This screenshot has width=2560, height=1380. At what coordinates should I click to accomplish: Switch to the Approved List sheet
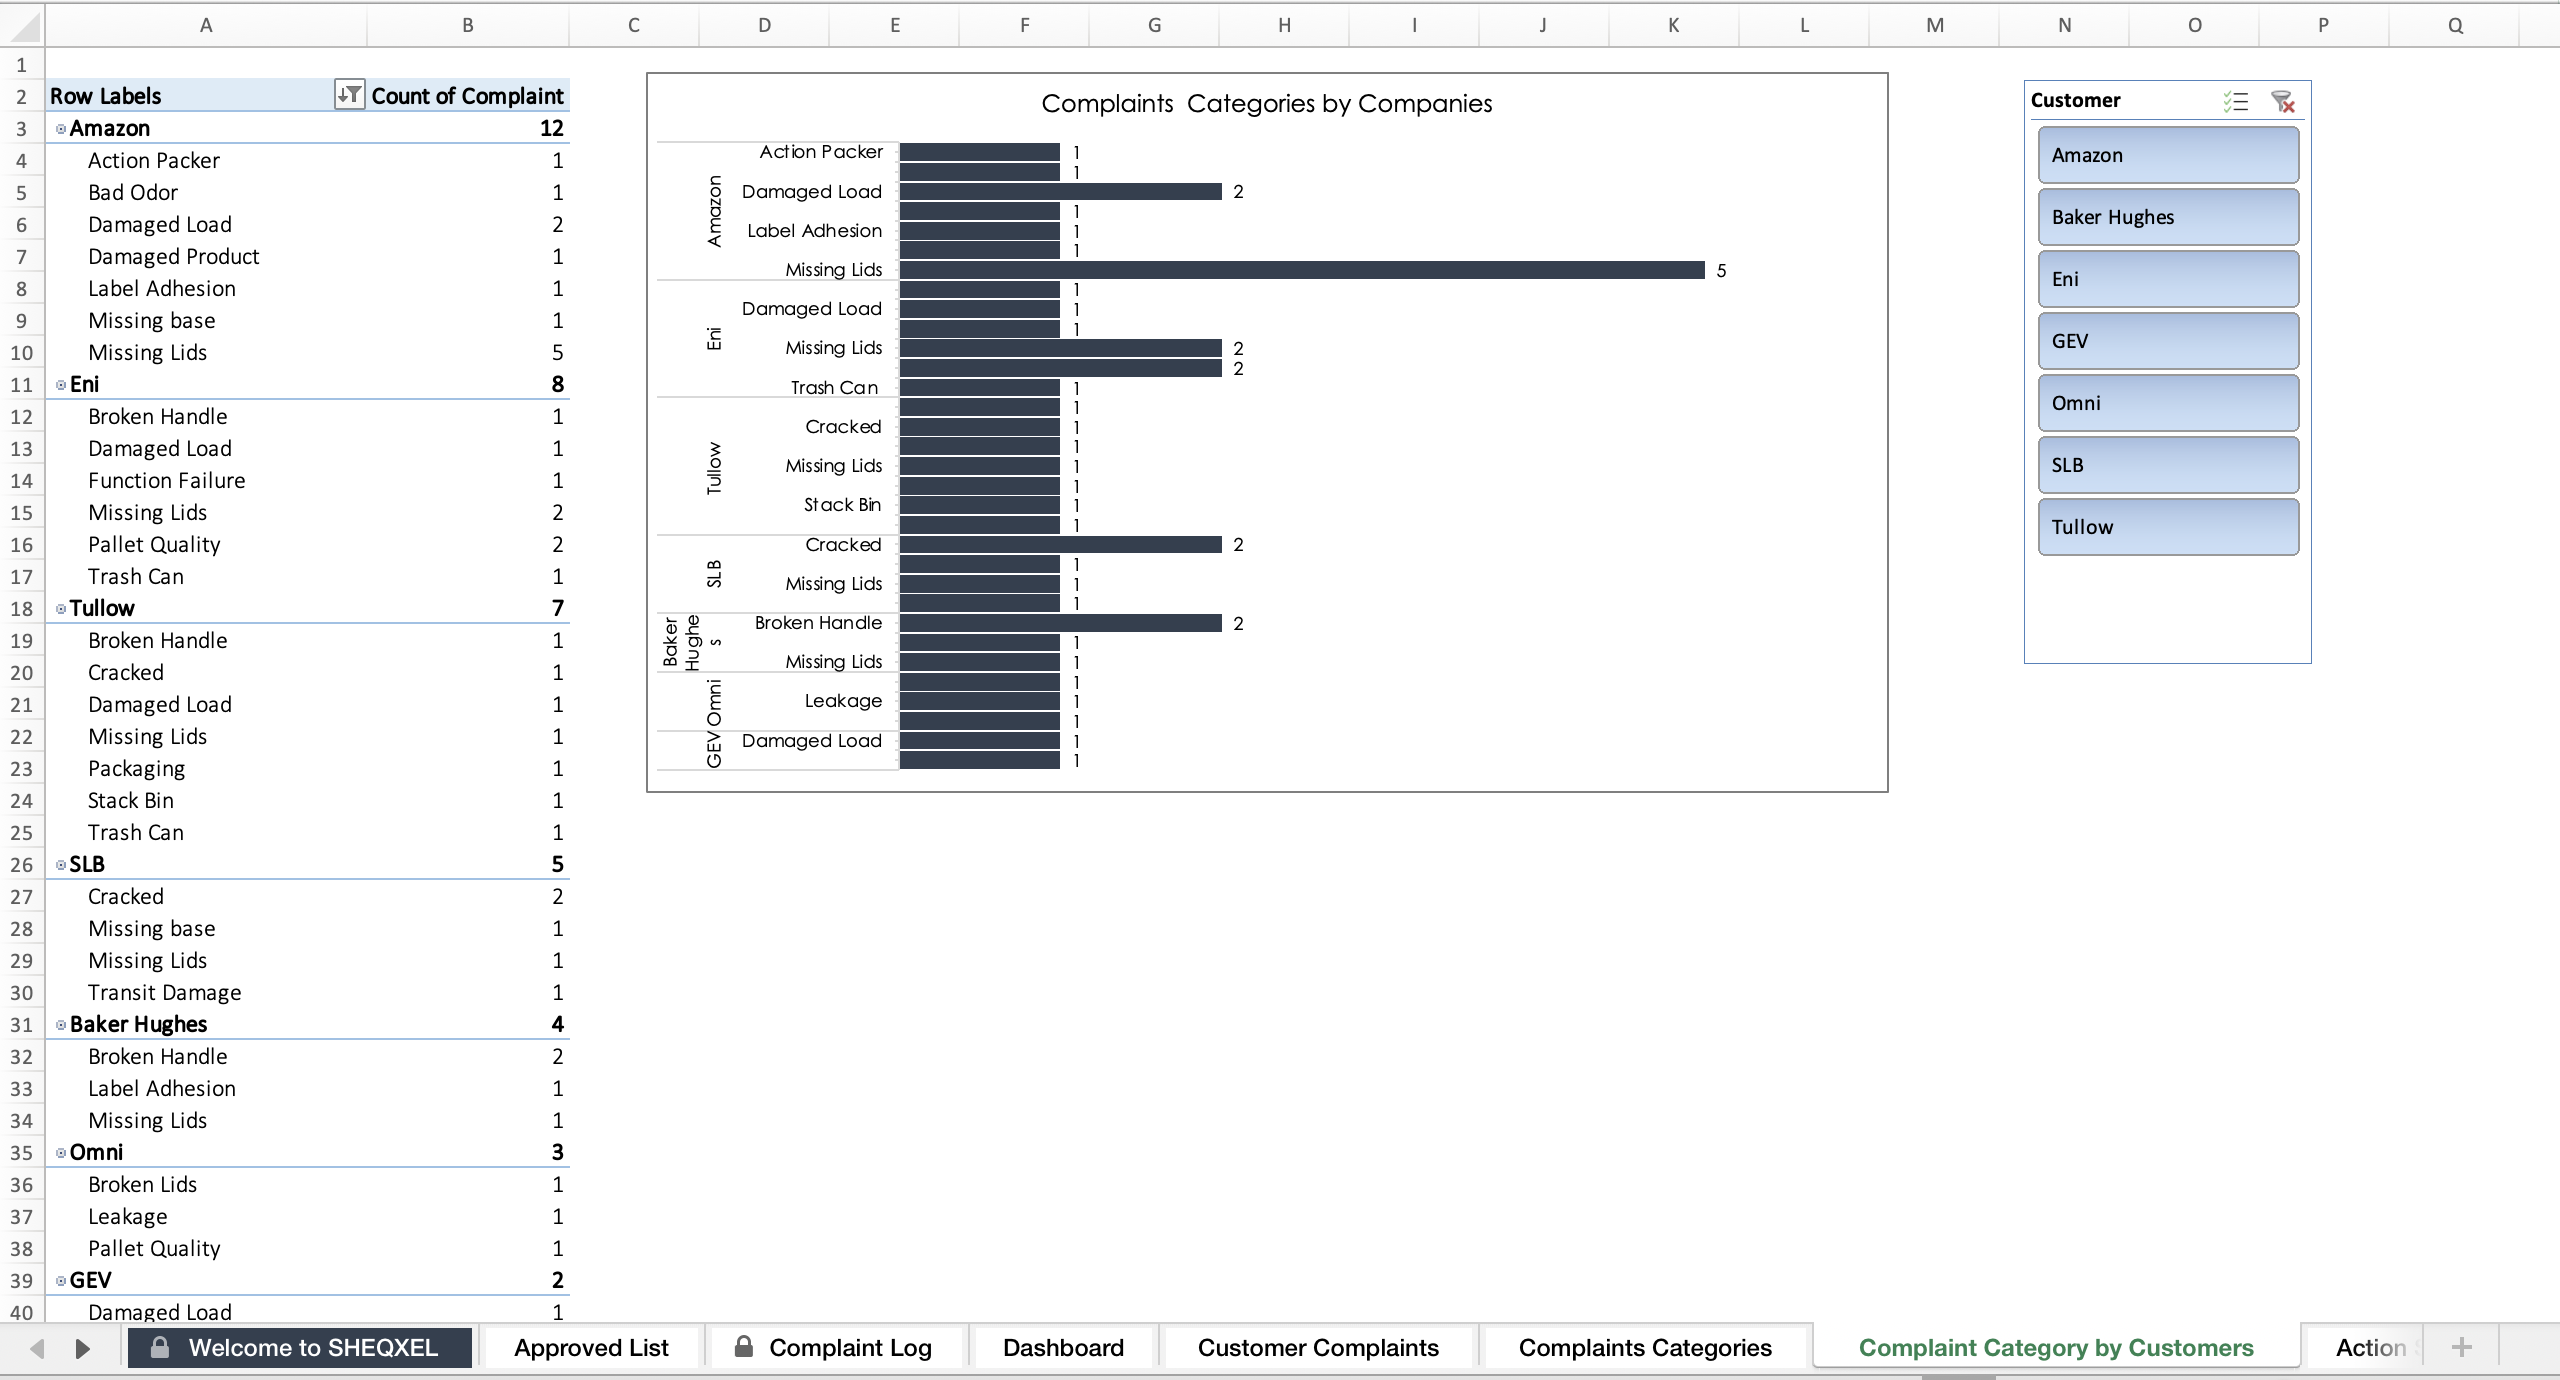[x=591, y=1348]
